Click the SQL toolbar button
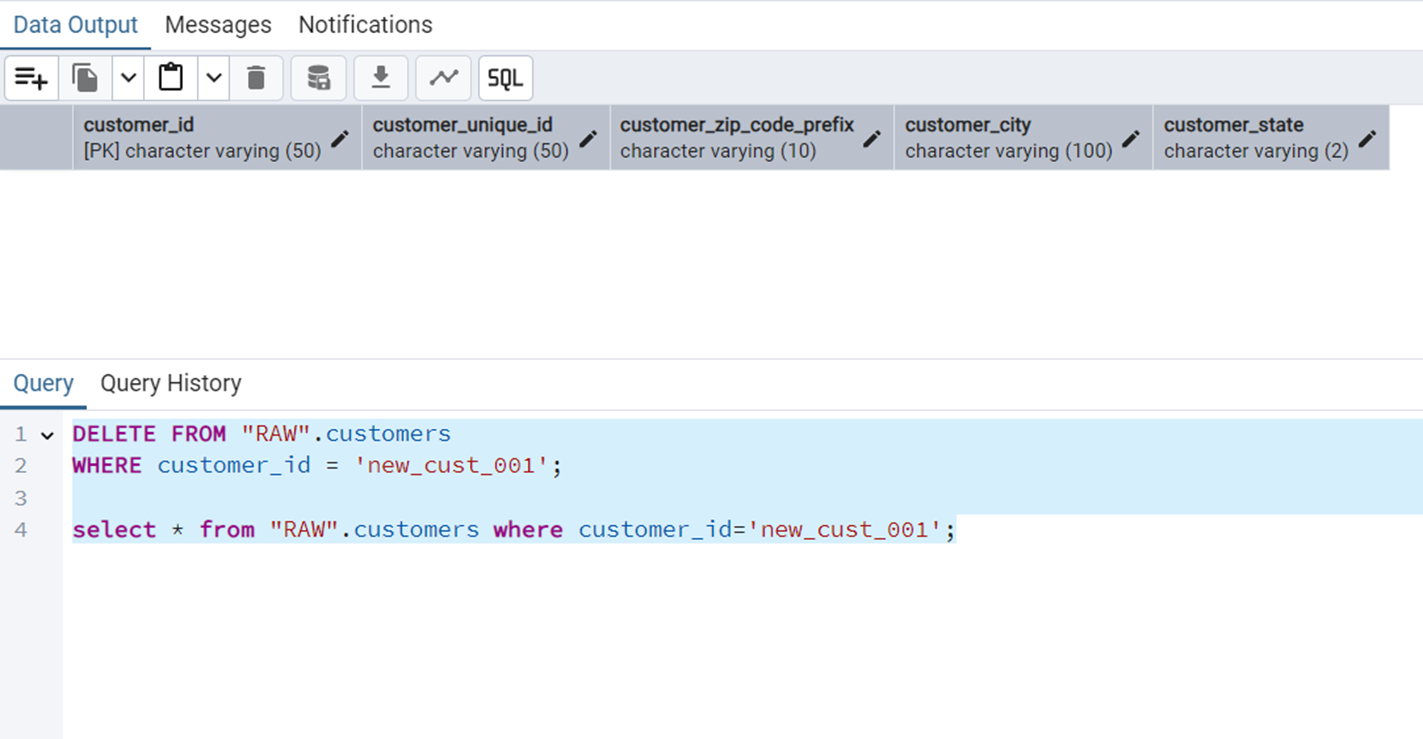1423x739 pixels. (x=506, y=78)
